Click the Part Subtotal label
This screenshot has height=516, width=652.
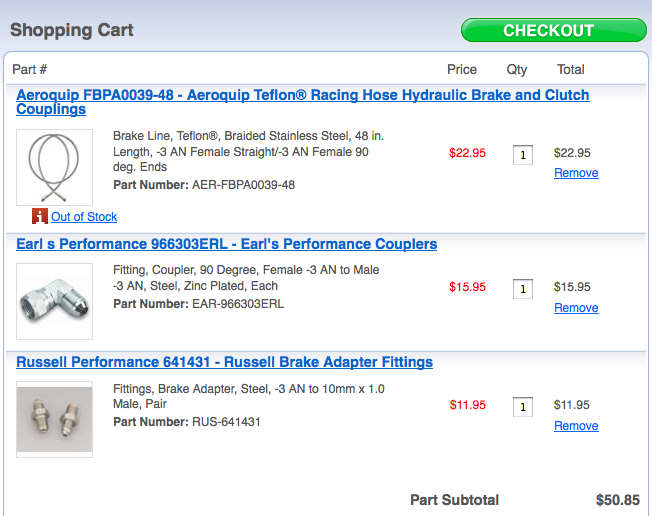tap(454, 500)
